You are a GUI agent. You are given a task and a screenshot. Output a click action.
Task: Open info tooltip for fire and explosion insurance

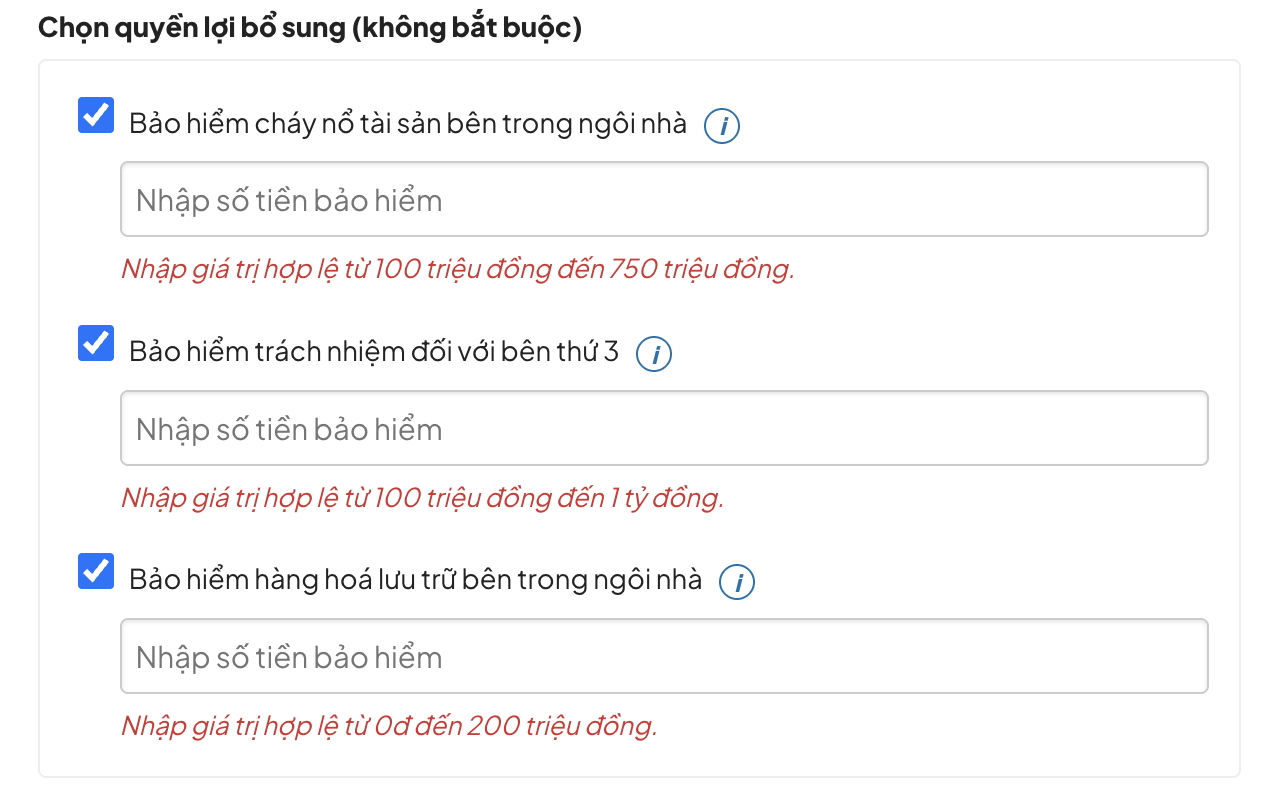coord(722,126)
